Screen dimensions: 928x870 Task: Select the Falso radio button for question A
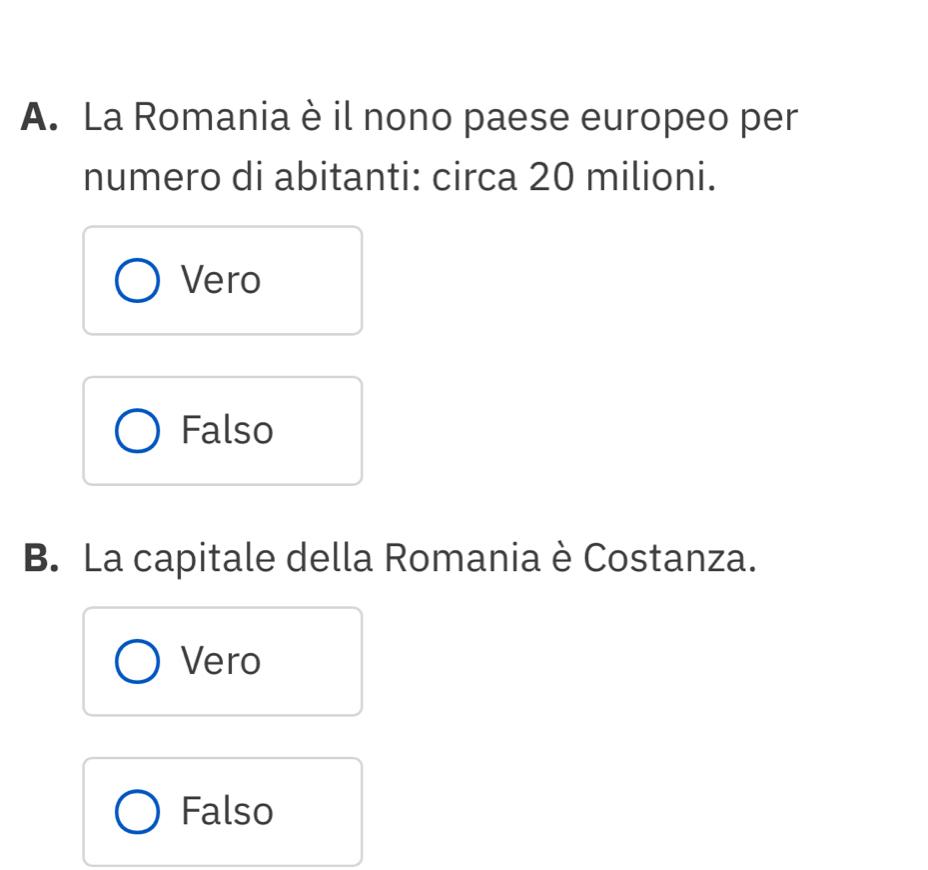coord(137,431)
